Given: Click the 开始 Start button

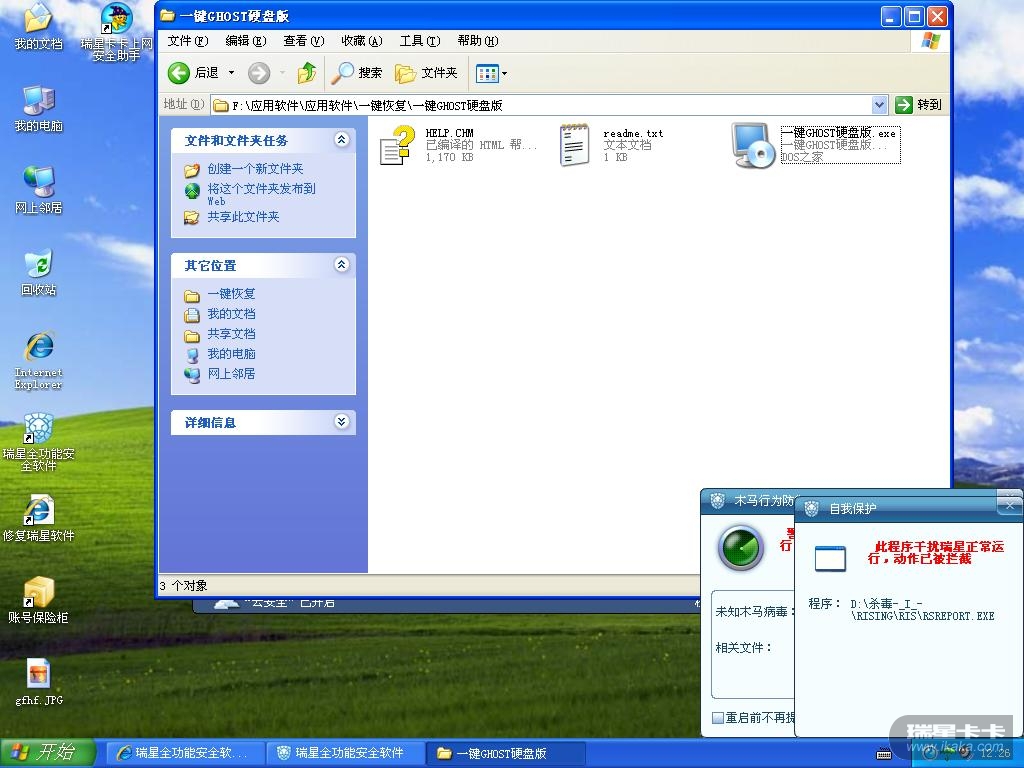Looking at the screenshot, I should (48, 753).
